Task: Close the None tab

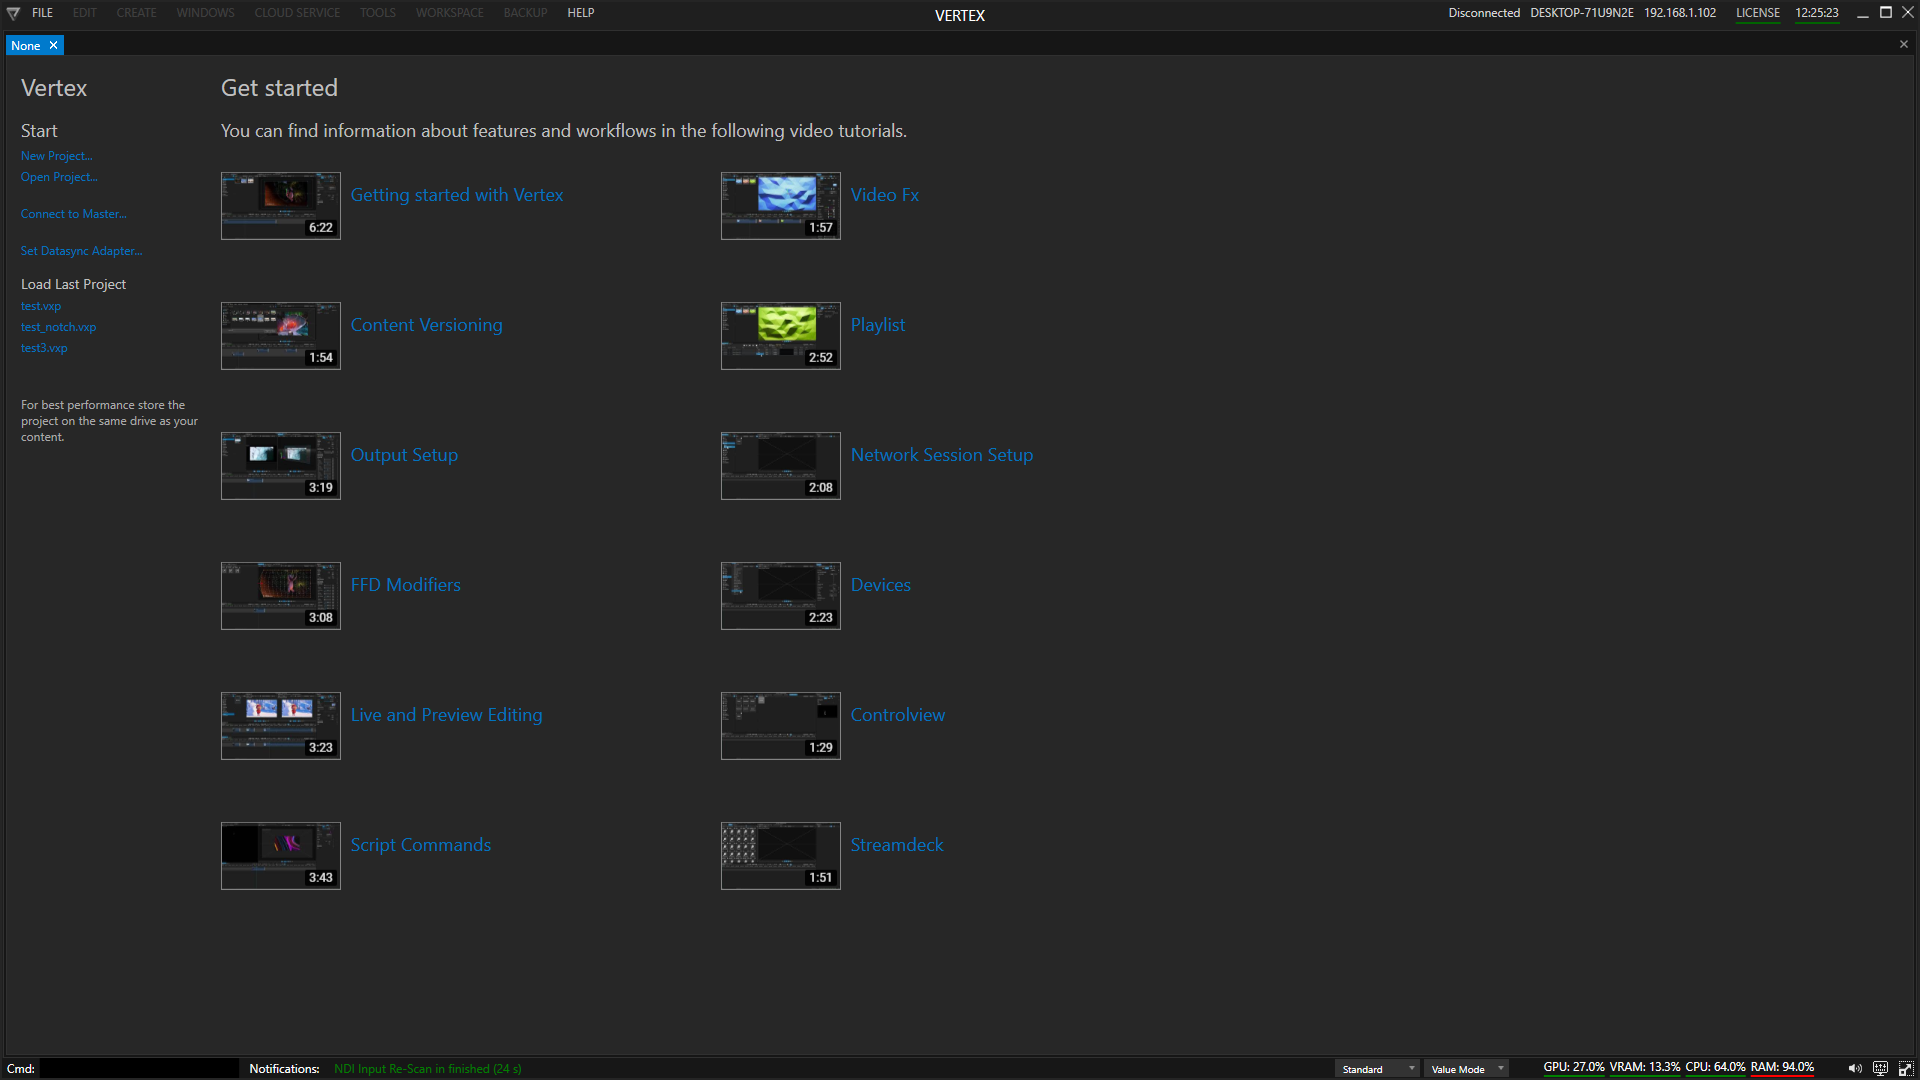Action: tap(54, 46)
